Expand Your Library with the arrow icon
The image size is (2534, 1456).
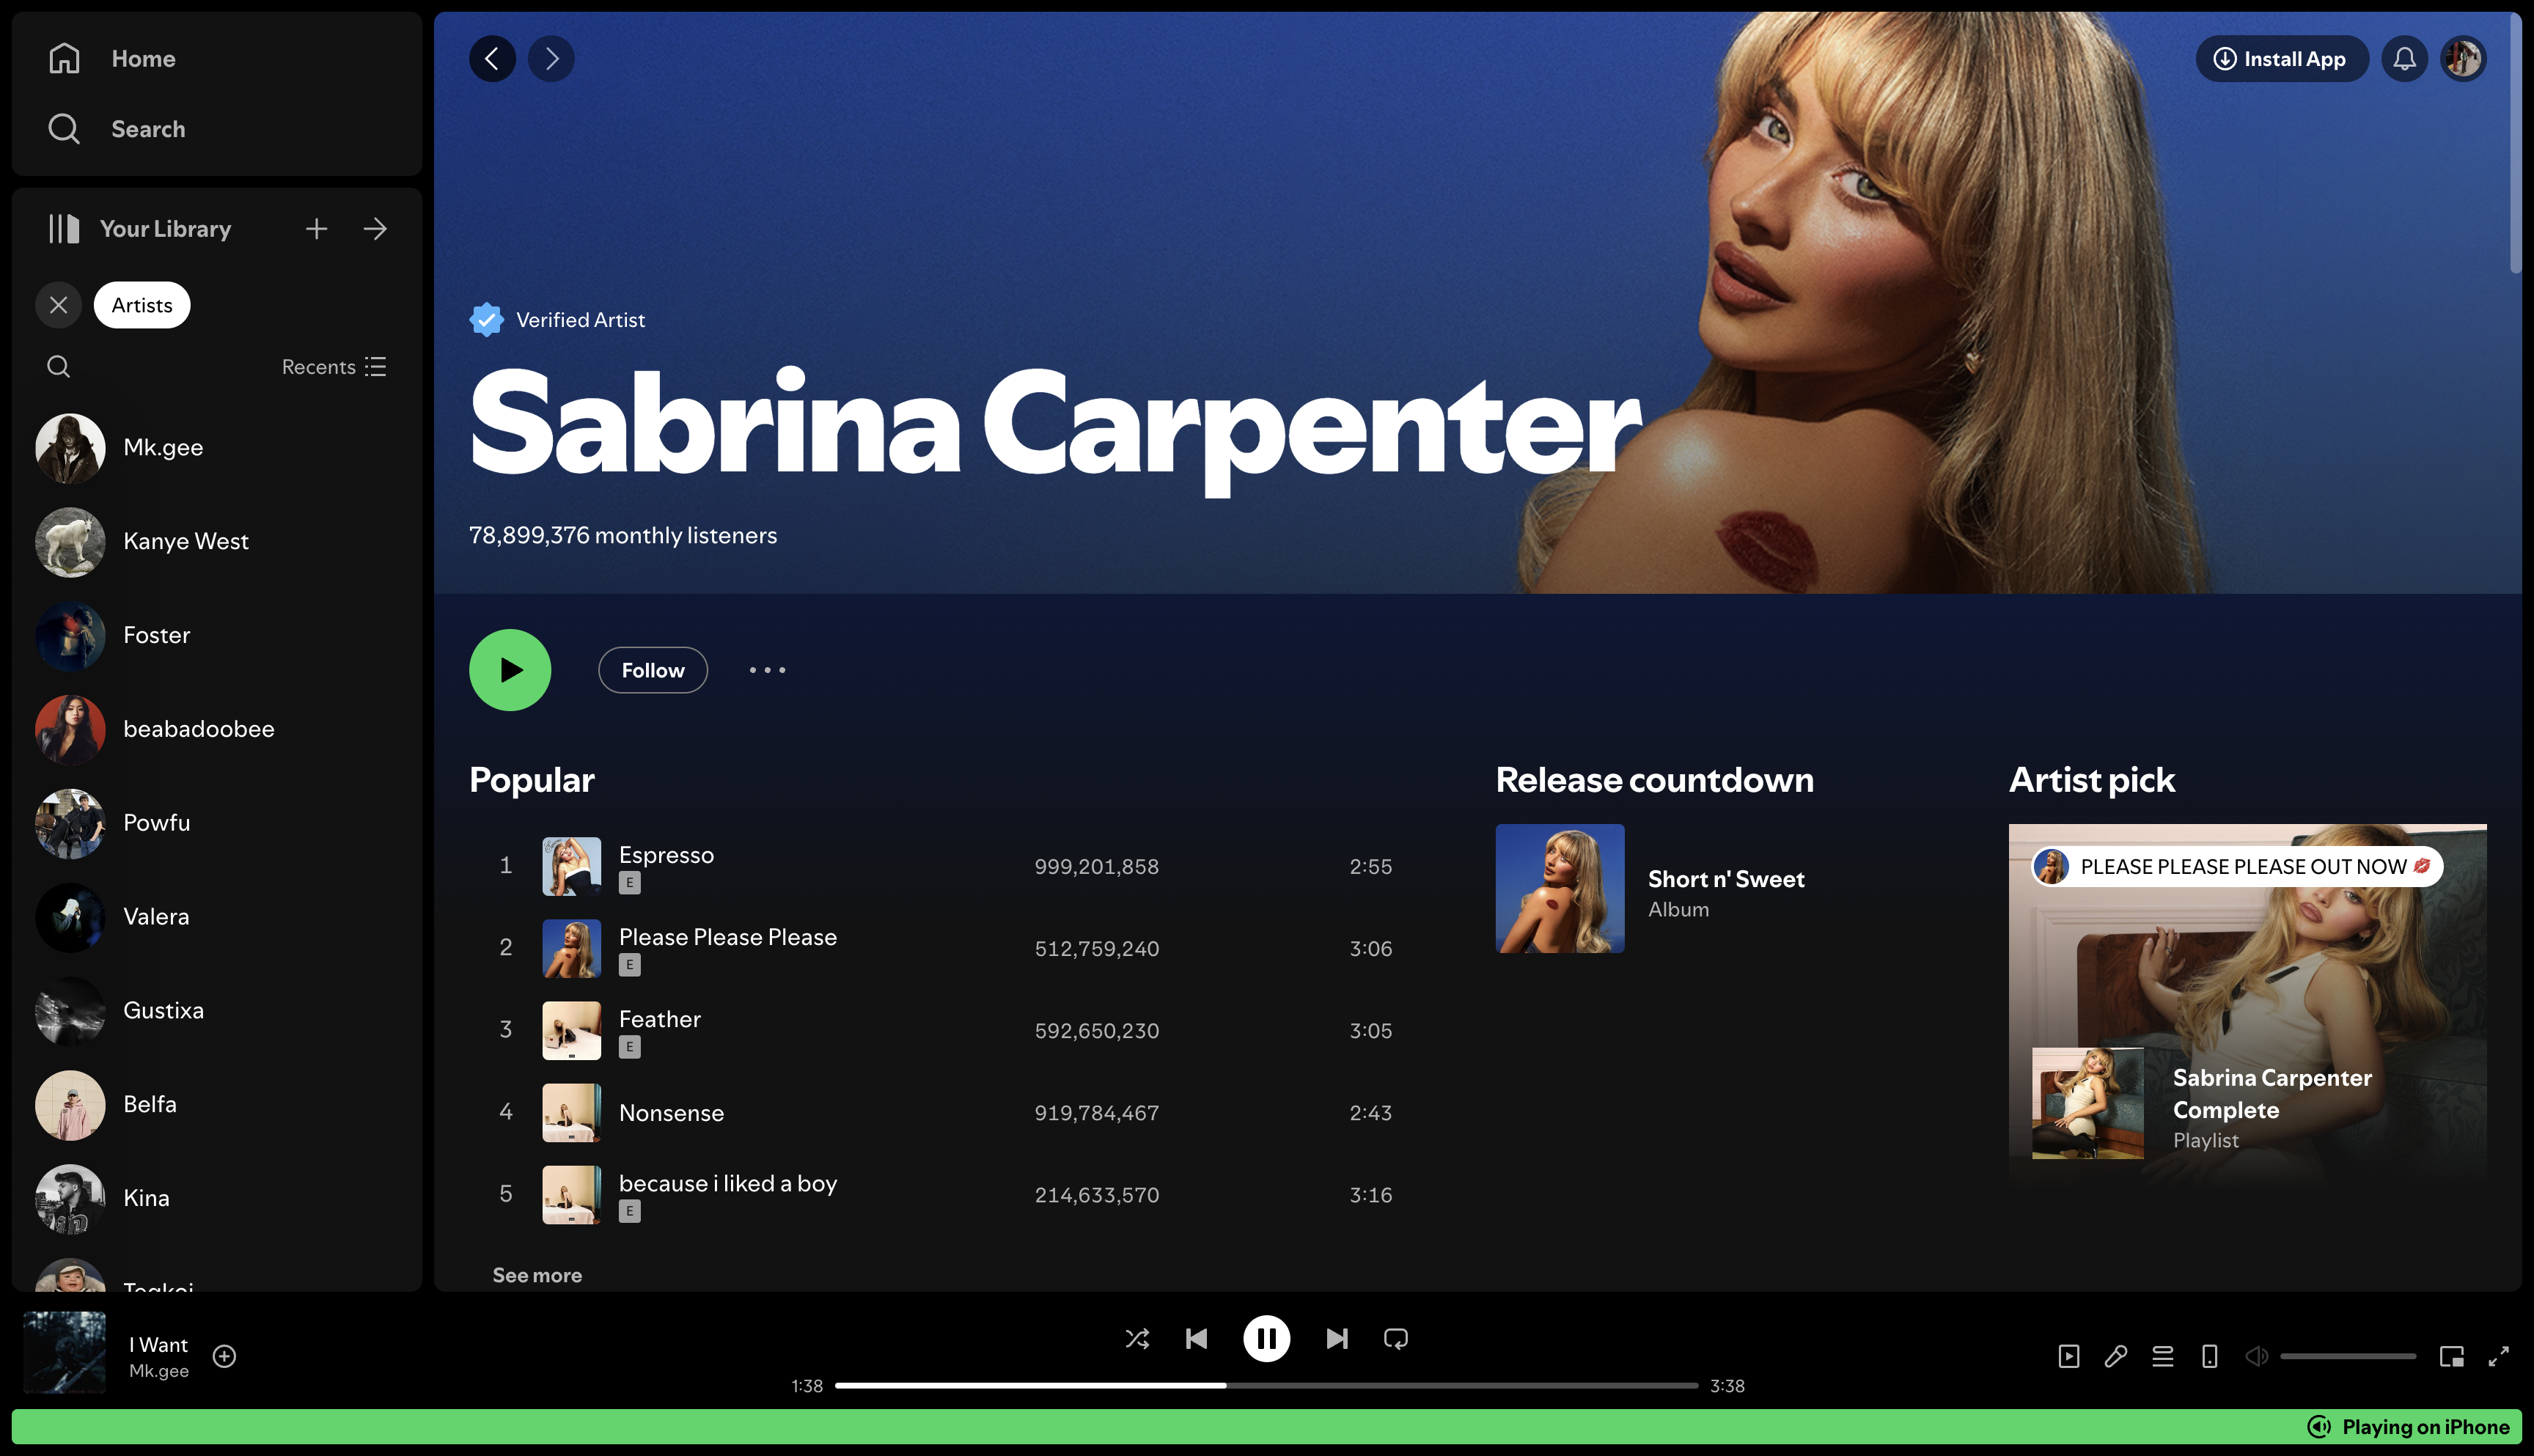pos(375,229)
